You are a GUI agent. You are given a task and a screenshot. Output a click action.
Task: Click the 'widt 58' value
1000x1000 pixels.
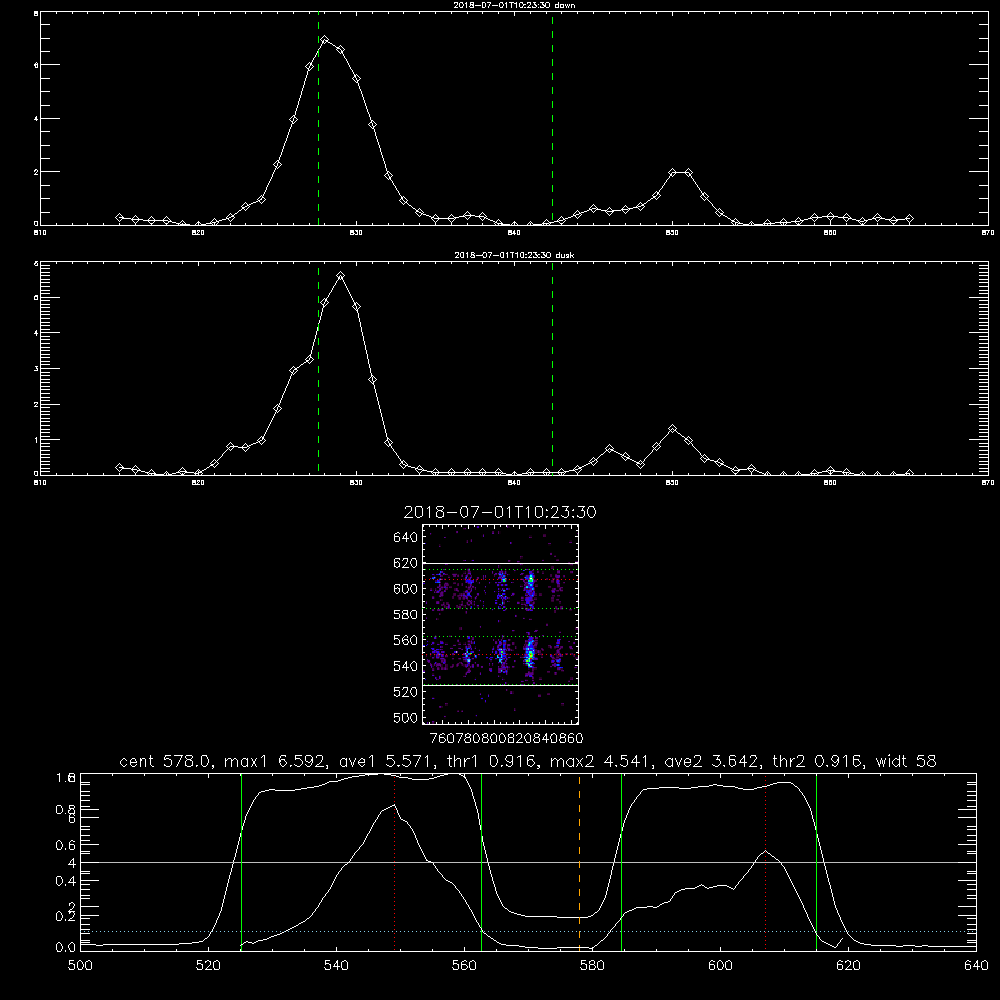pyautogui.click(x=906, y=761)
